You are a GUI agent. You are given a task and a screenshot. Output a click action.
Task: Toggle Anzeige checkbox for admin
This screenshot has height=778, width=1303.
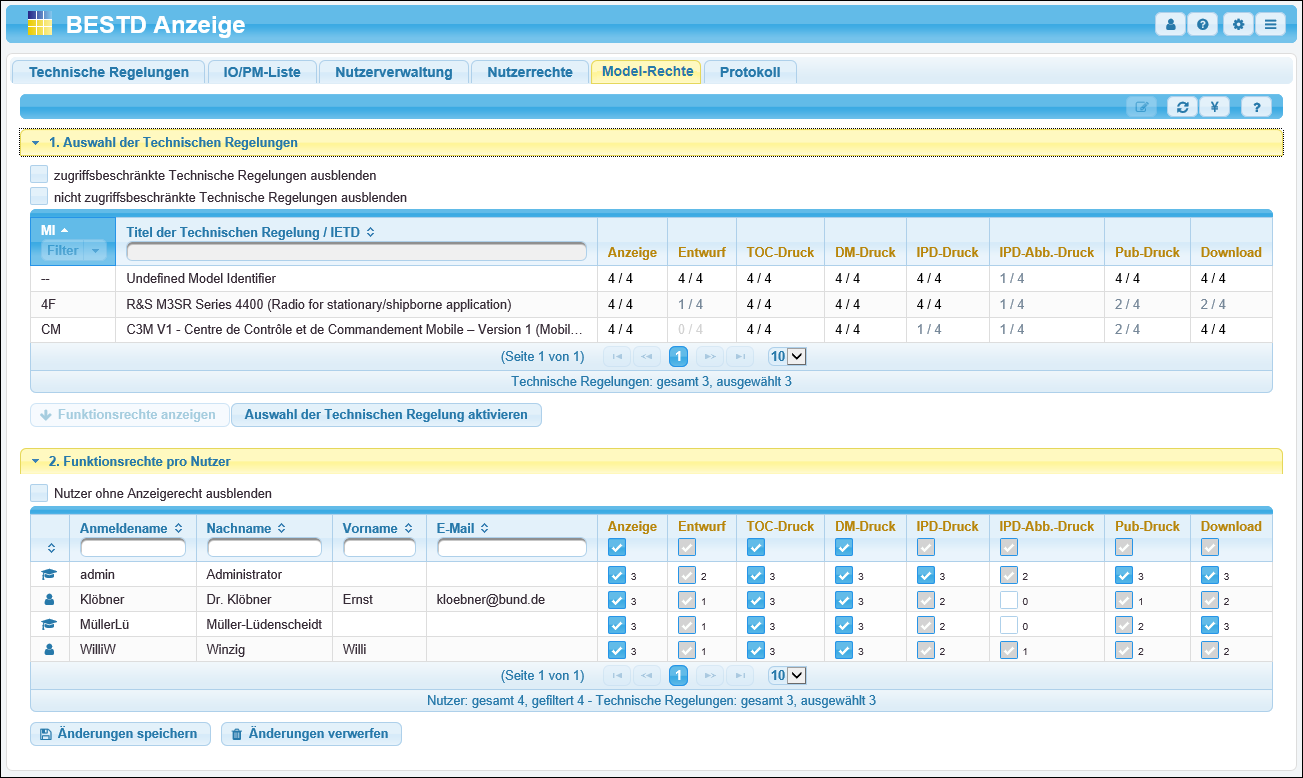click(x=617, y=575)
